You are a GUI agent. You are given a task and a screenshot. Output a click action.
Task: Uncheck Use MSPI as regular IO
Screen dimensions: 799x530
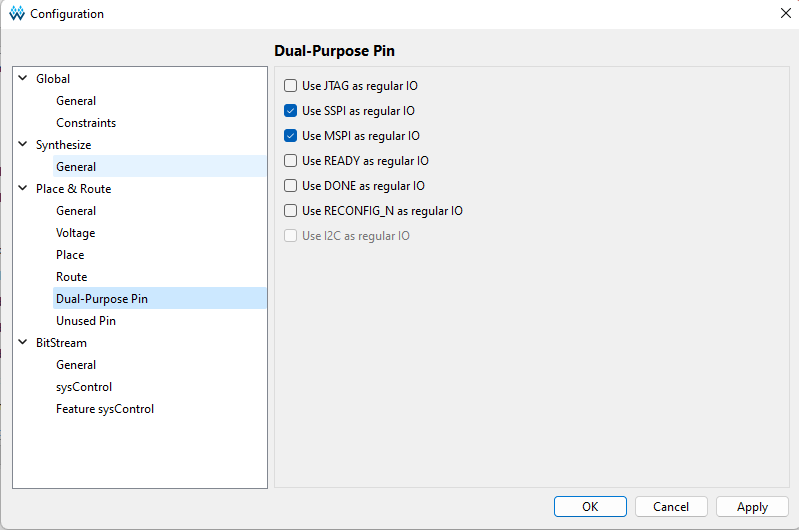(x=290, y=136)
